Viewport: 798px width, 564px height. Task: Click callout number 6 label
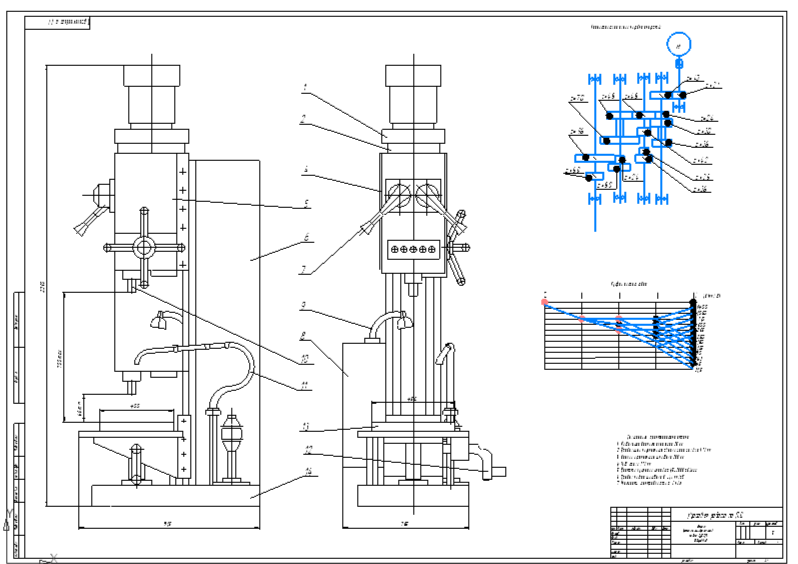click(x=306, y=237)
